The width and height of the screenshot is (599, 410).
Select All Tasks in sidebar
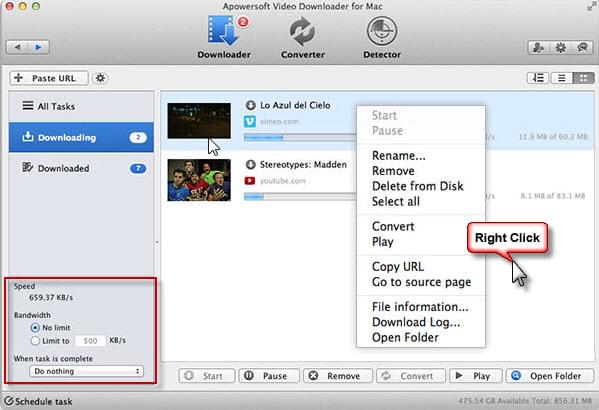(81, 106)
